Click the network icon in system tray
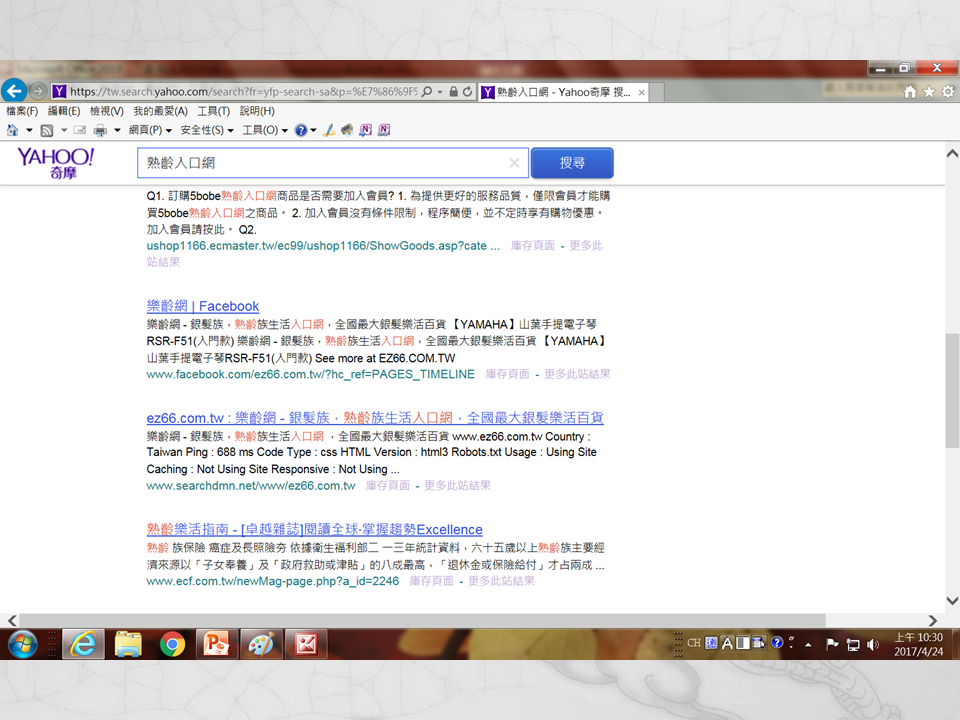Viewport: 960px width, 720px height. tap(853, 644)
